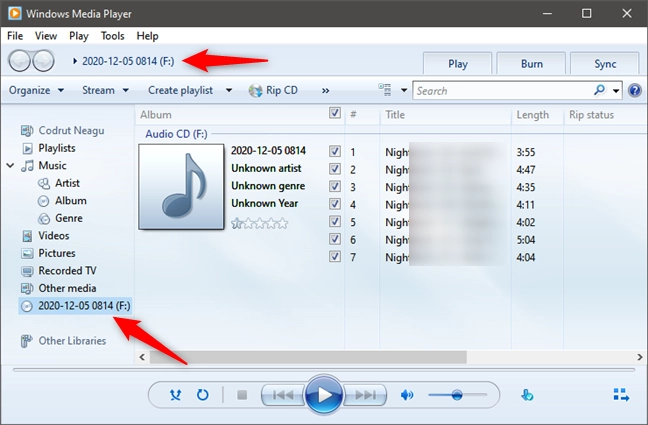Image resolution: width=648 pixels, height=425 pixels.
Task: Rate the album using the stars
Action: (260, 224)
